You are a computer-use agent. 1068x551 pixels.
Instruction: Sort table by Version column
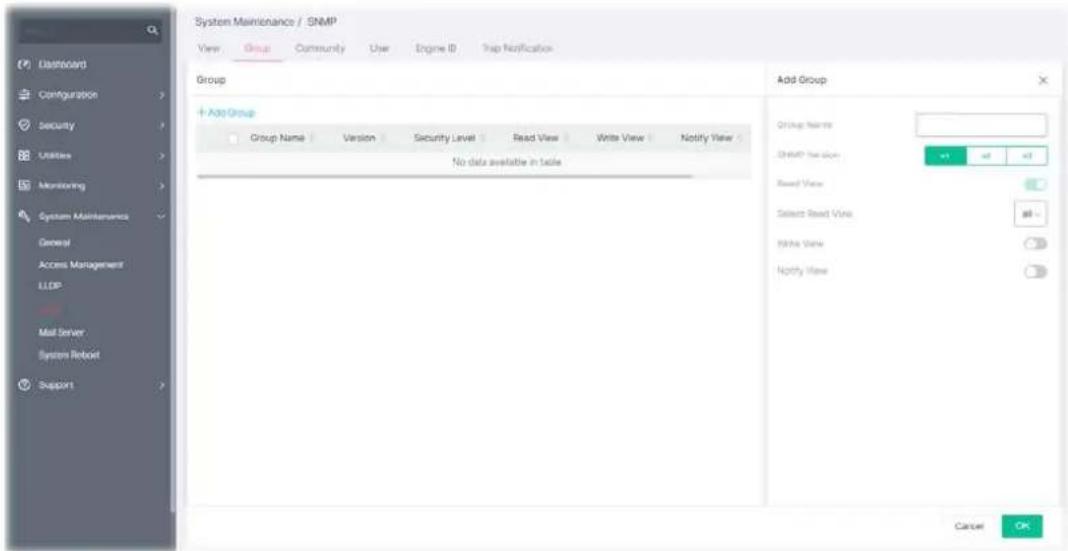[383, 138]
